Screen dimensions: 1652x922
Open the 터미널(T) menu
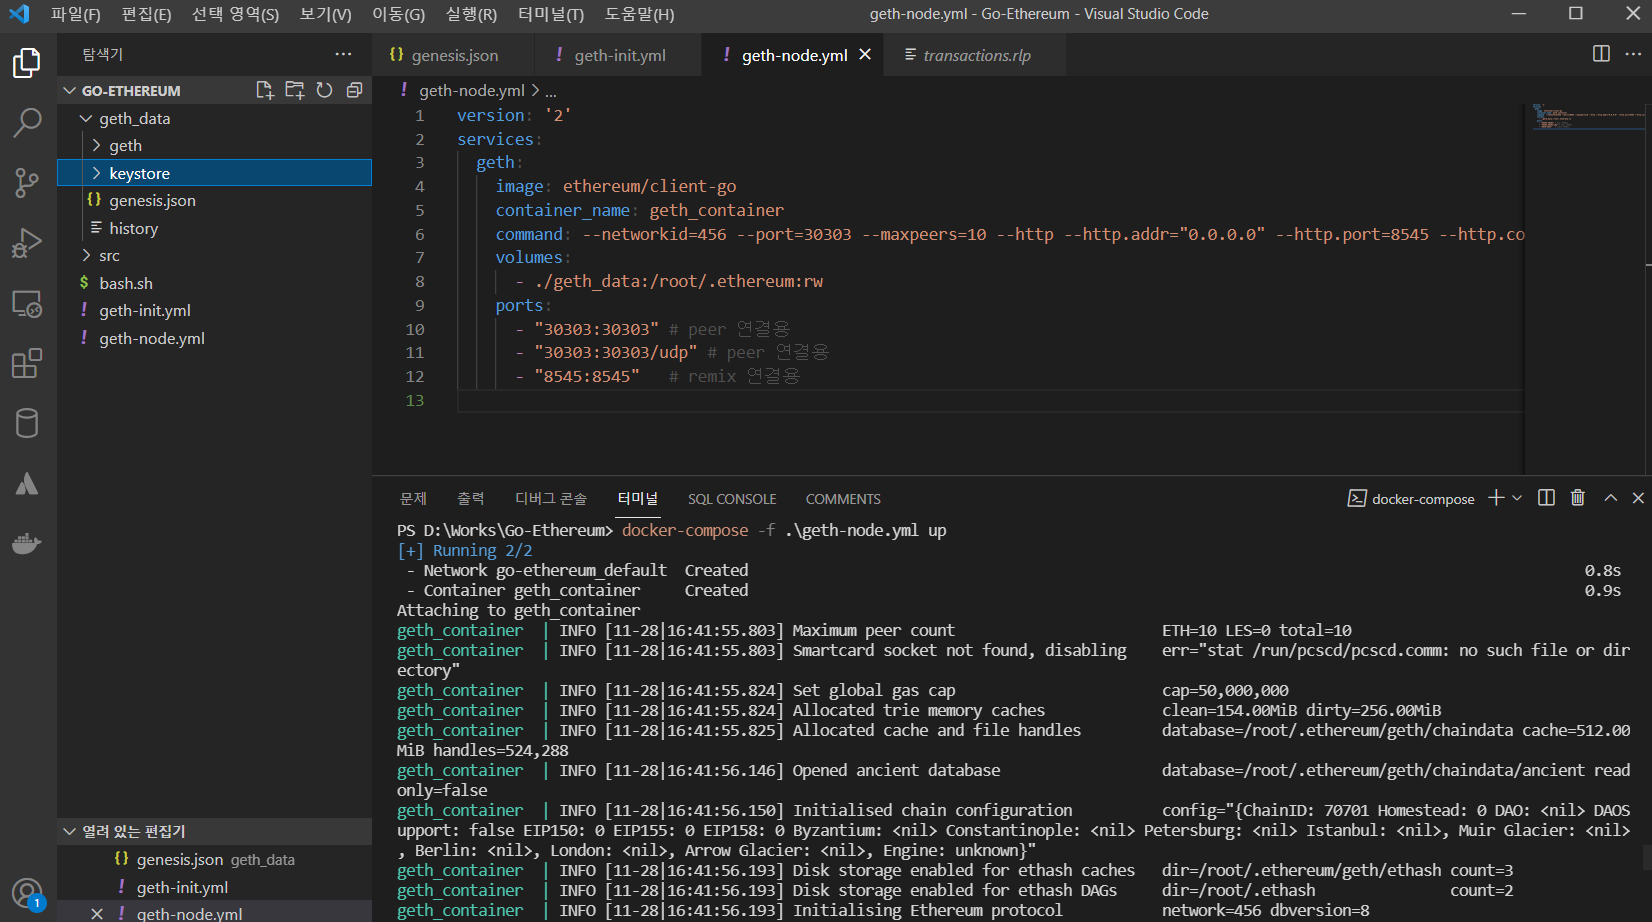point(551,14)
